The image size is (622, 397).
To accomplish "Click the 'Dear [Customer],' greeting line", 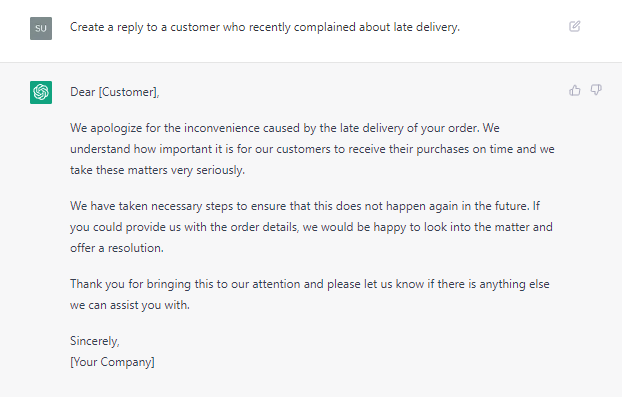I will (x=115, y=92).
